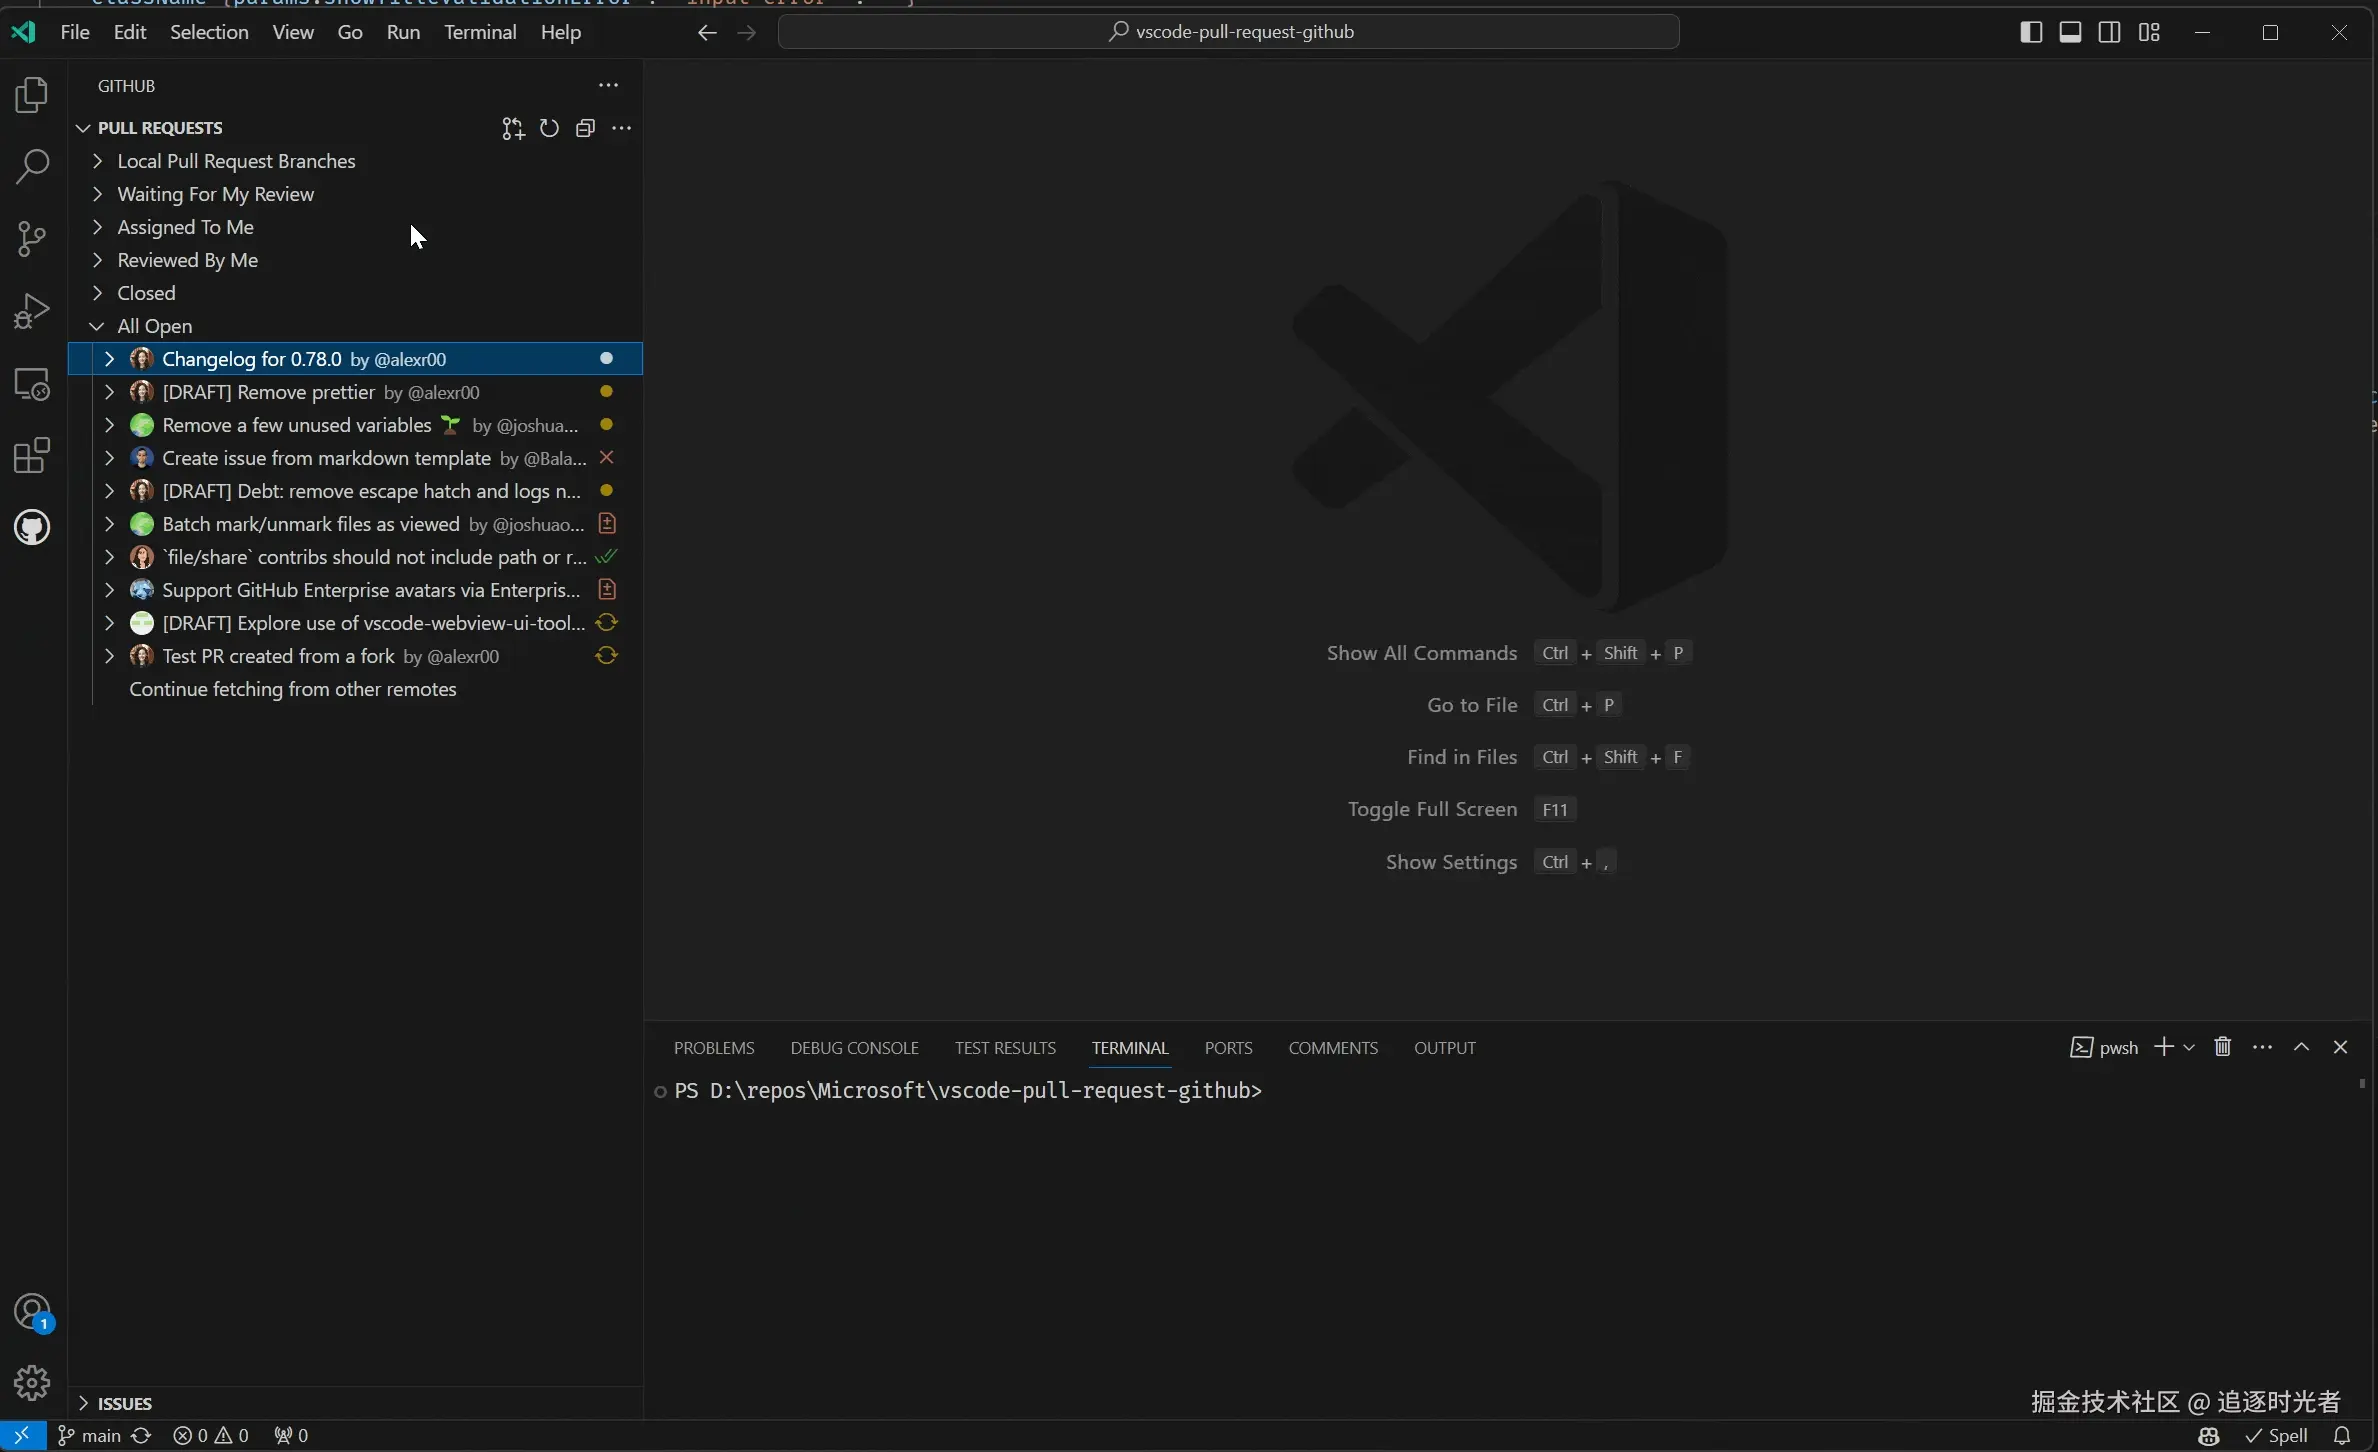Open the Terminal menu
The height and width of the screenshot is (1452, 2378).
point(480,32)
